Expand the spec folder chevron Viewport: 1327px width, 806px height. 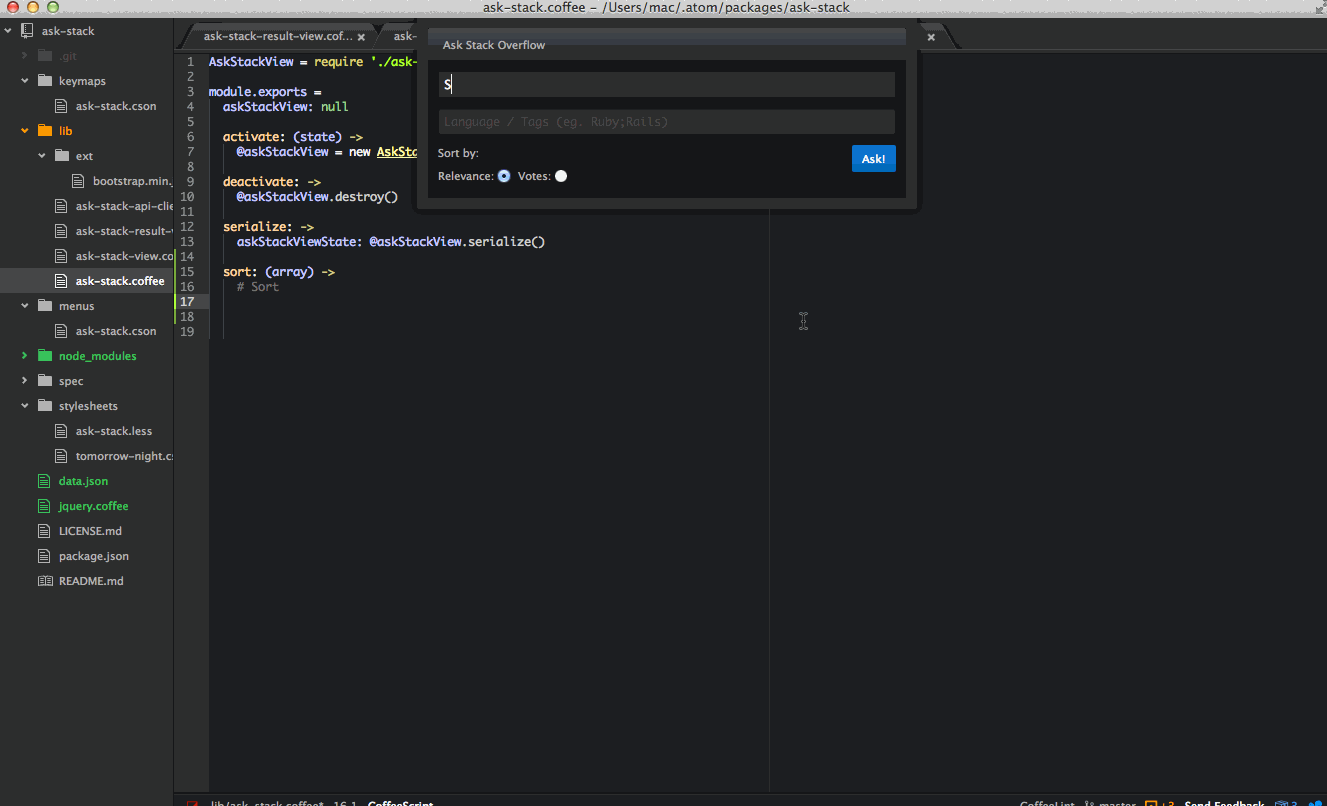(25, 381)
